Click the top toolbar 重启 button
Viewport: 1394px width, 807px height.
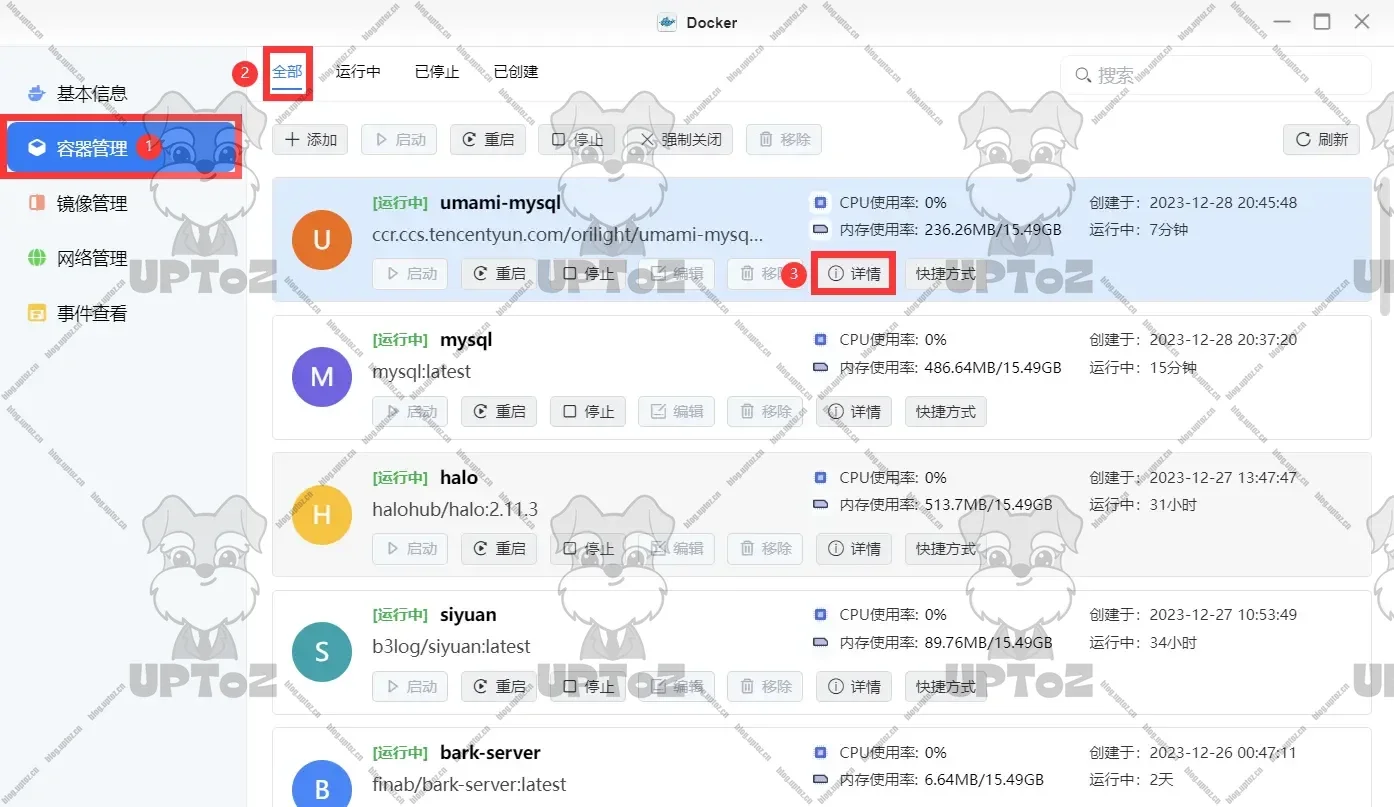(488, 140)
